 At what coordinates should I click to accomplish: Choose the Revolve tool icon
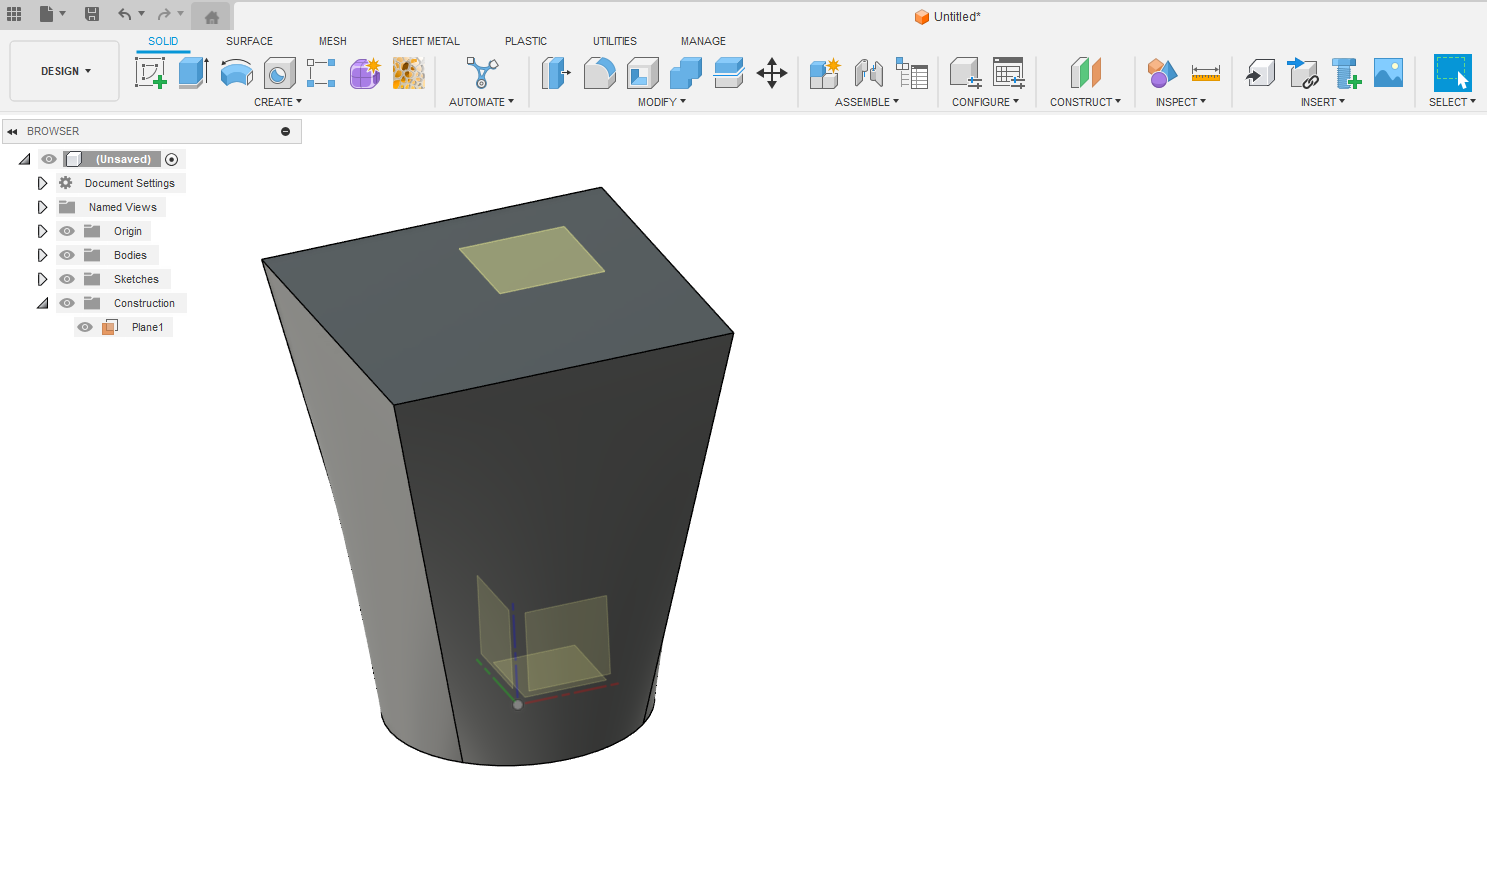pos(237,73)
